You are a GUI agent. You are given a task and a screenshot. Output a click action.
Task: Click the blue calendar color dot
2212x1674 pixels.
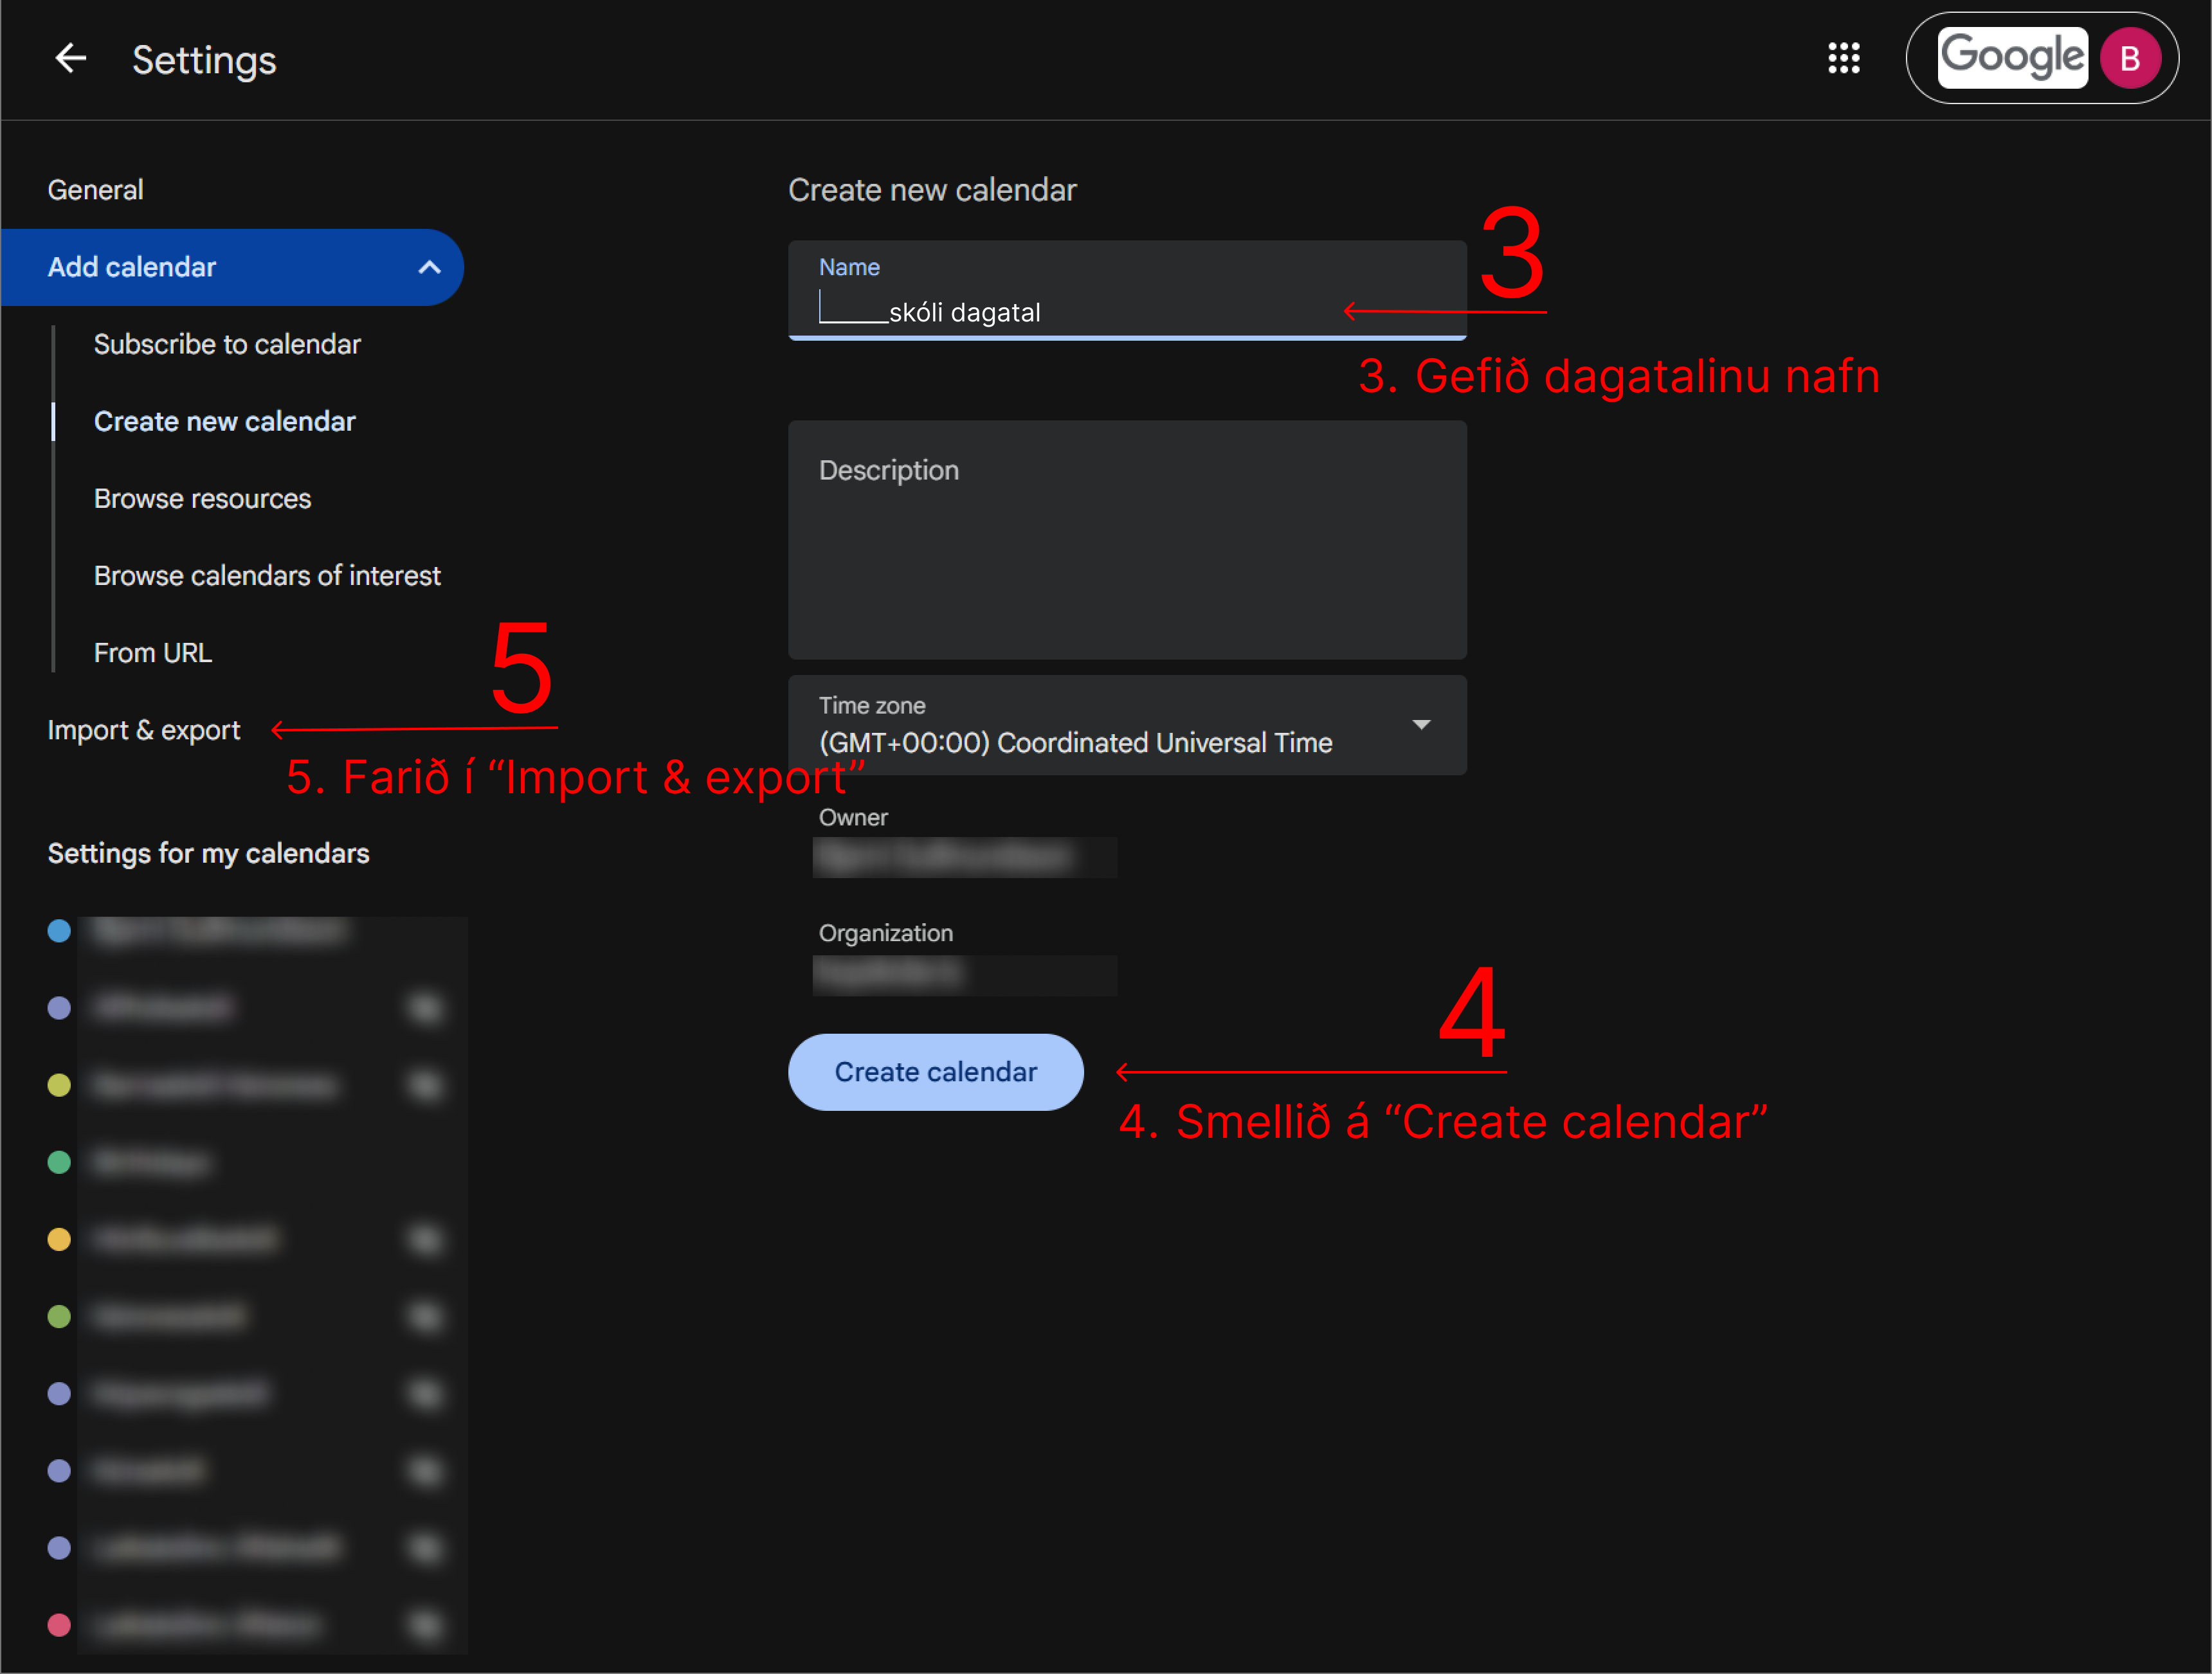59,931
